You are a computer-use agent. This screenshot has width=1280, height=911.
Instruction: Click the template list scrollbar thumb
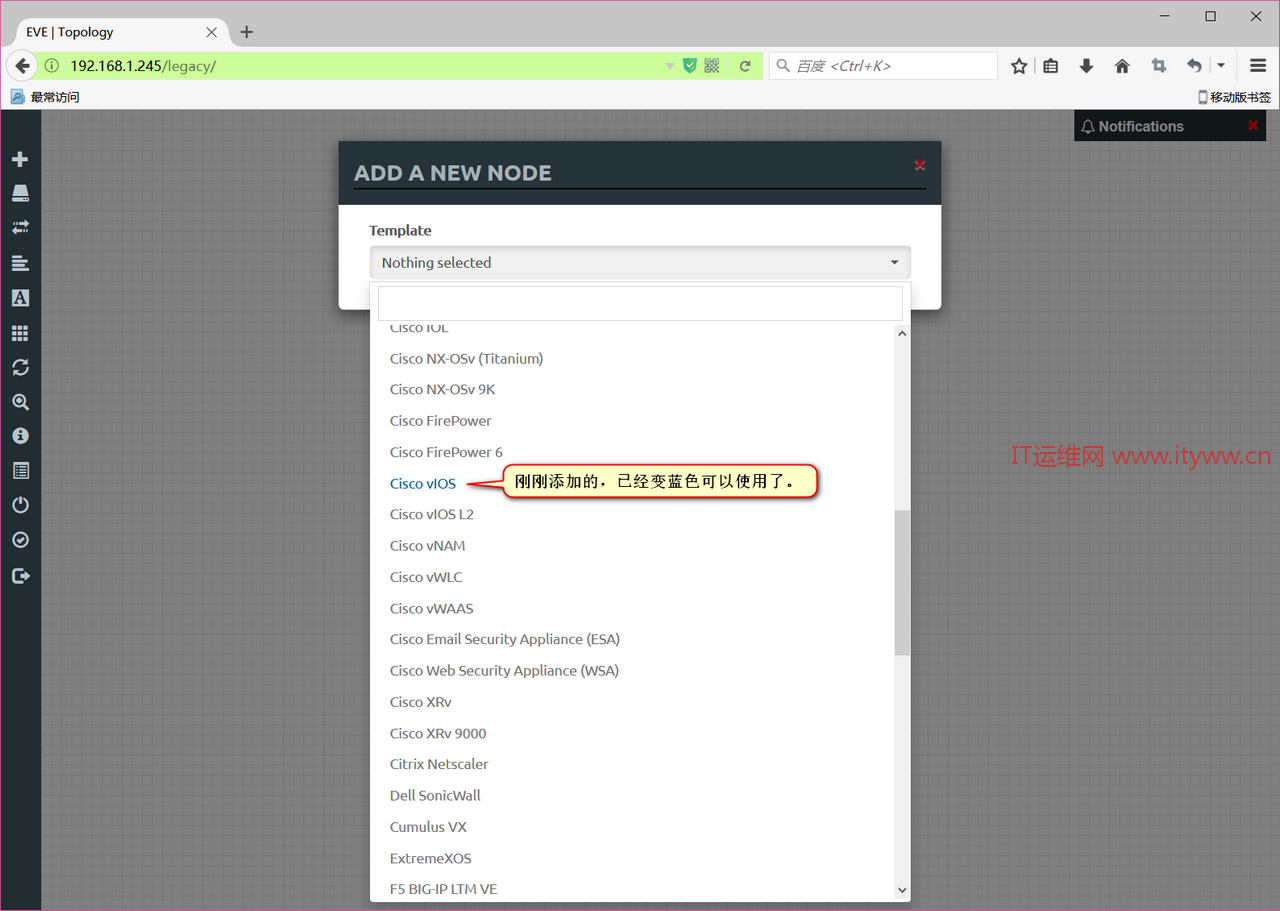click(x=902, y=582)
